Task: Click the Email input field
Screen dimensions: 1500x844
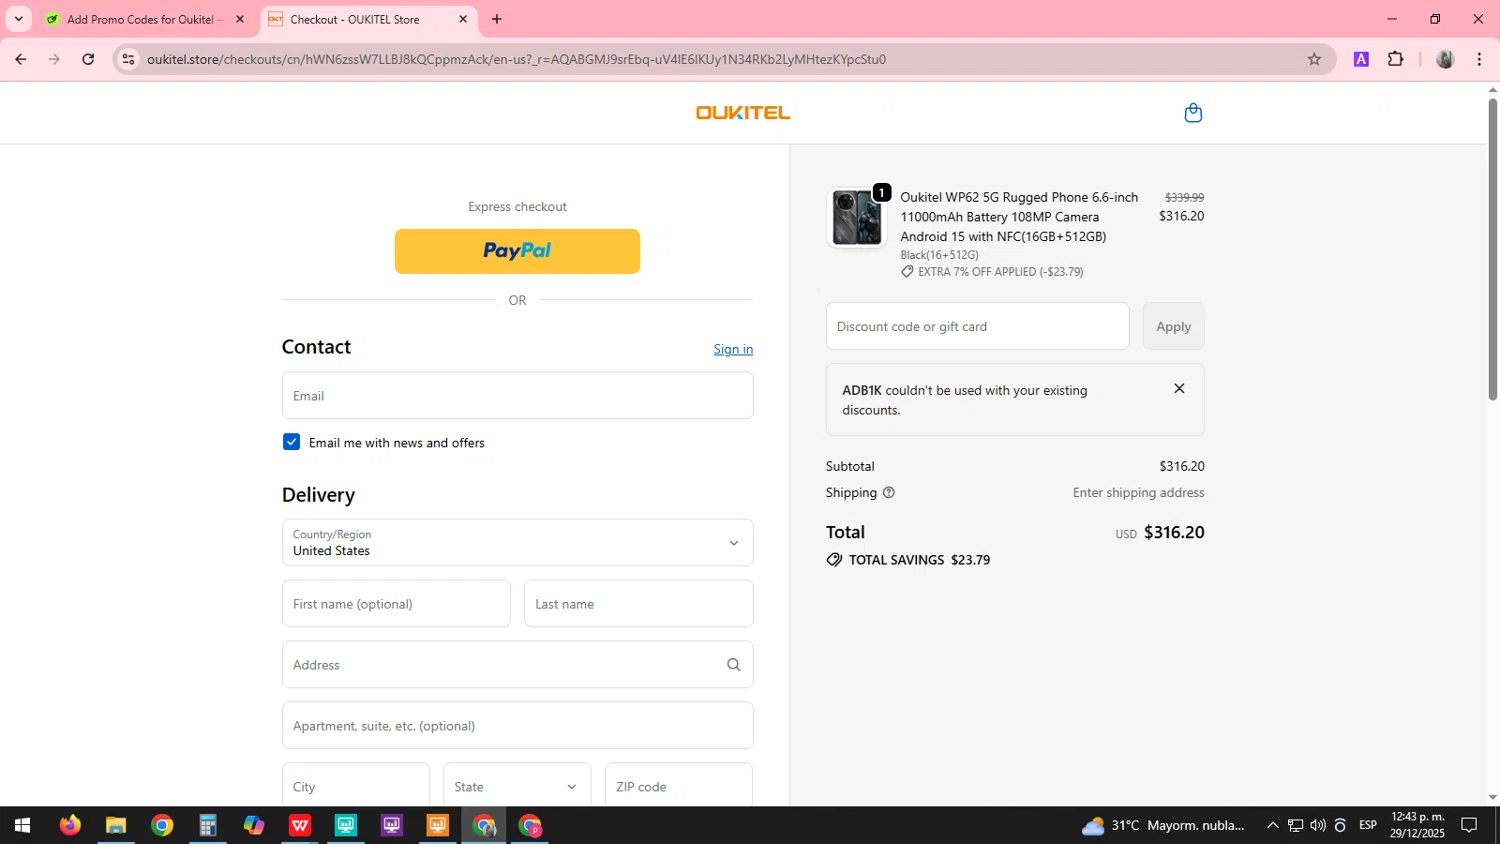Action: coord(517,396)
